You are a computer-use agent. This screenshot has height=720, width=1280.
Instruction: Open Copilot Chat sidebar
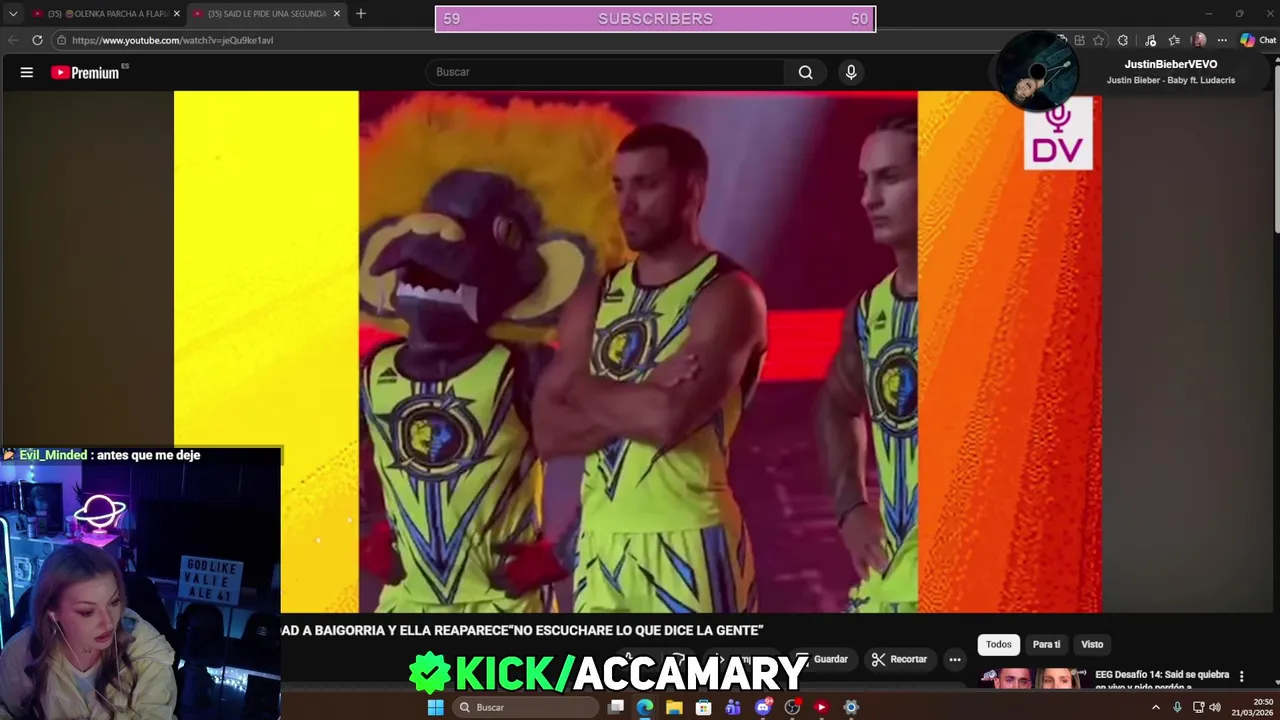pos(1258,40)
